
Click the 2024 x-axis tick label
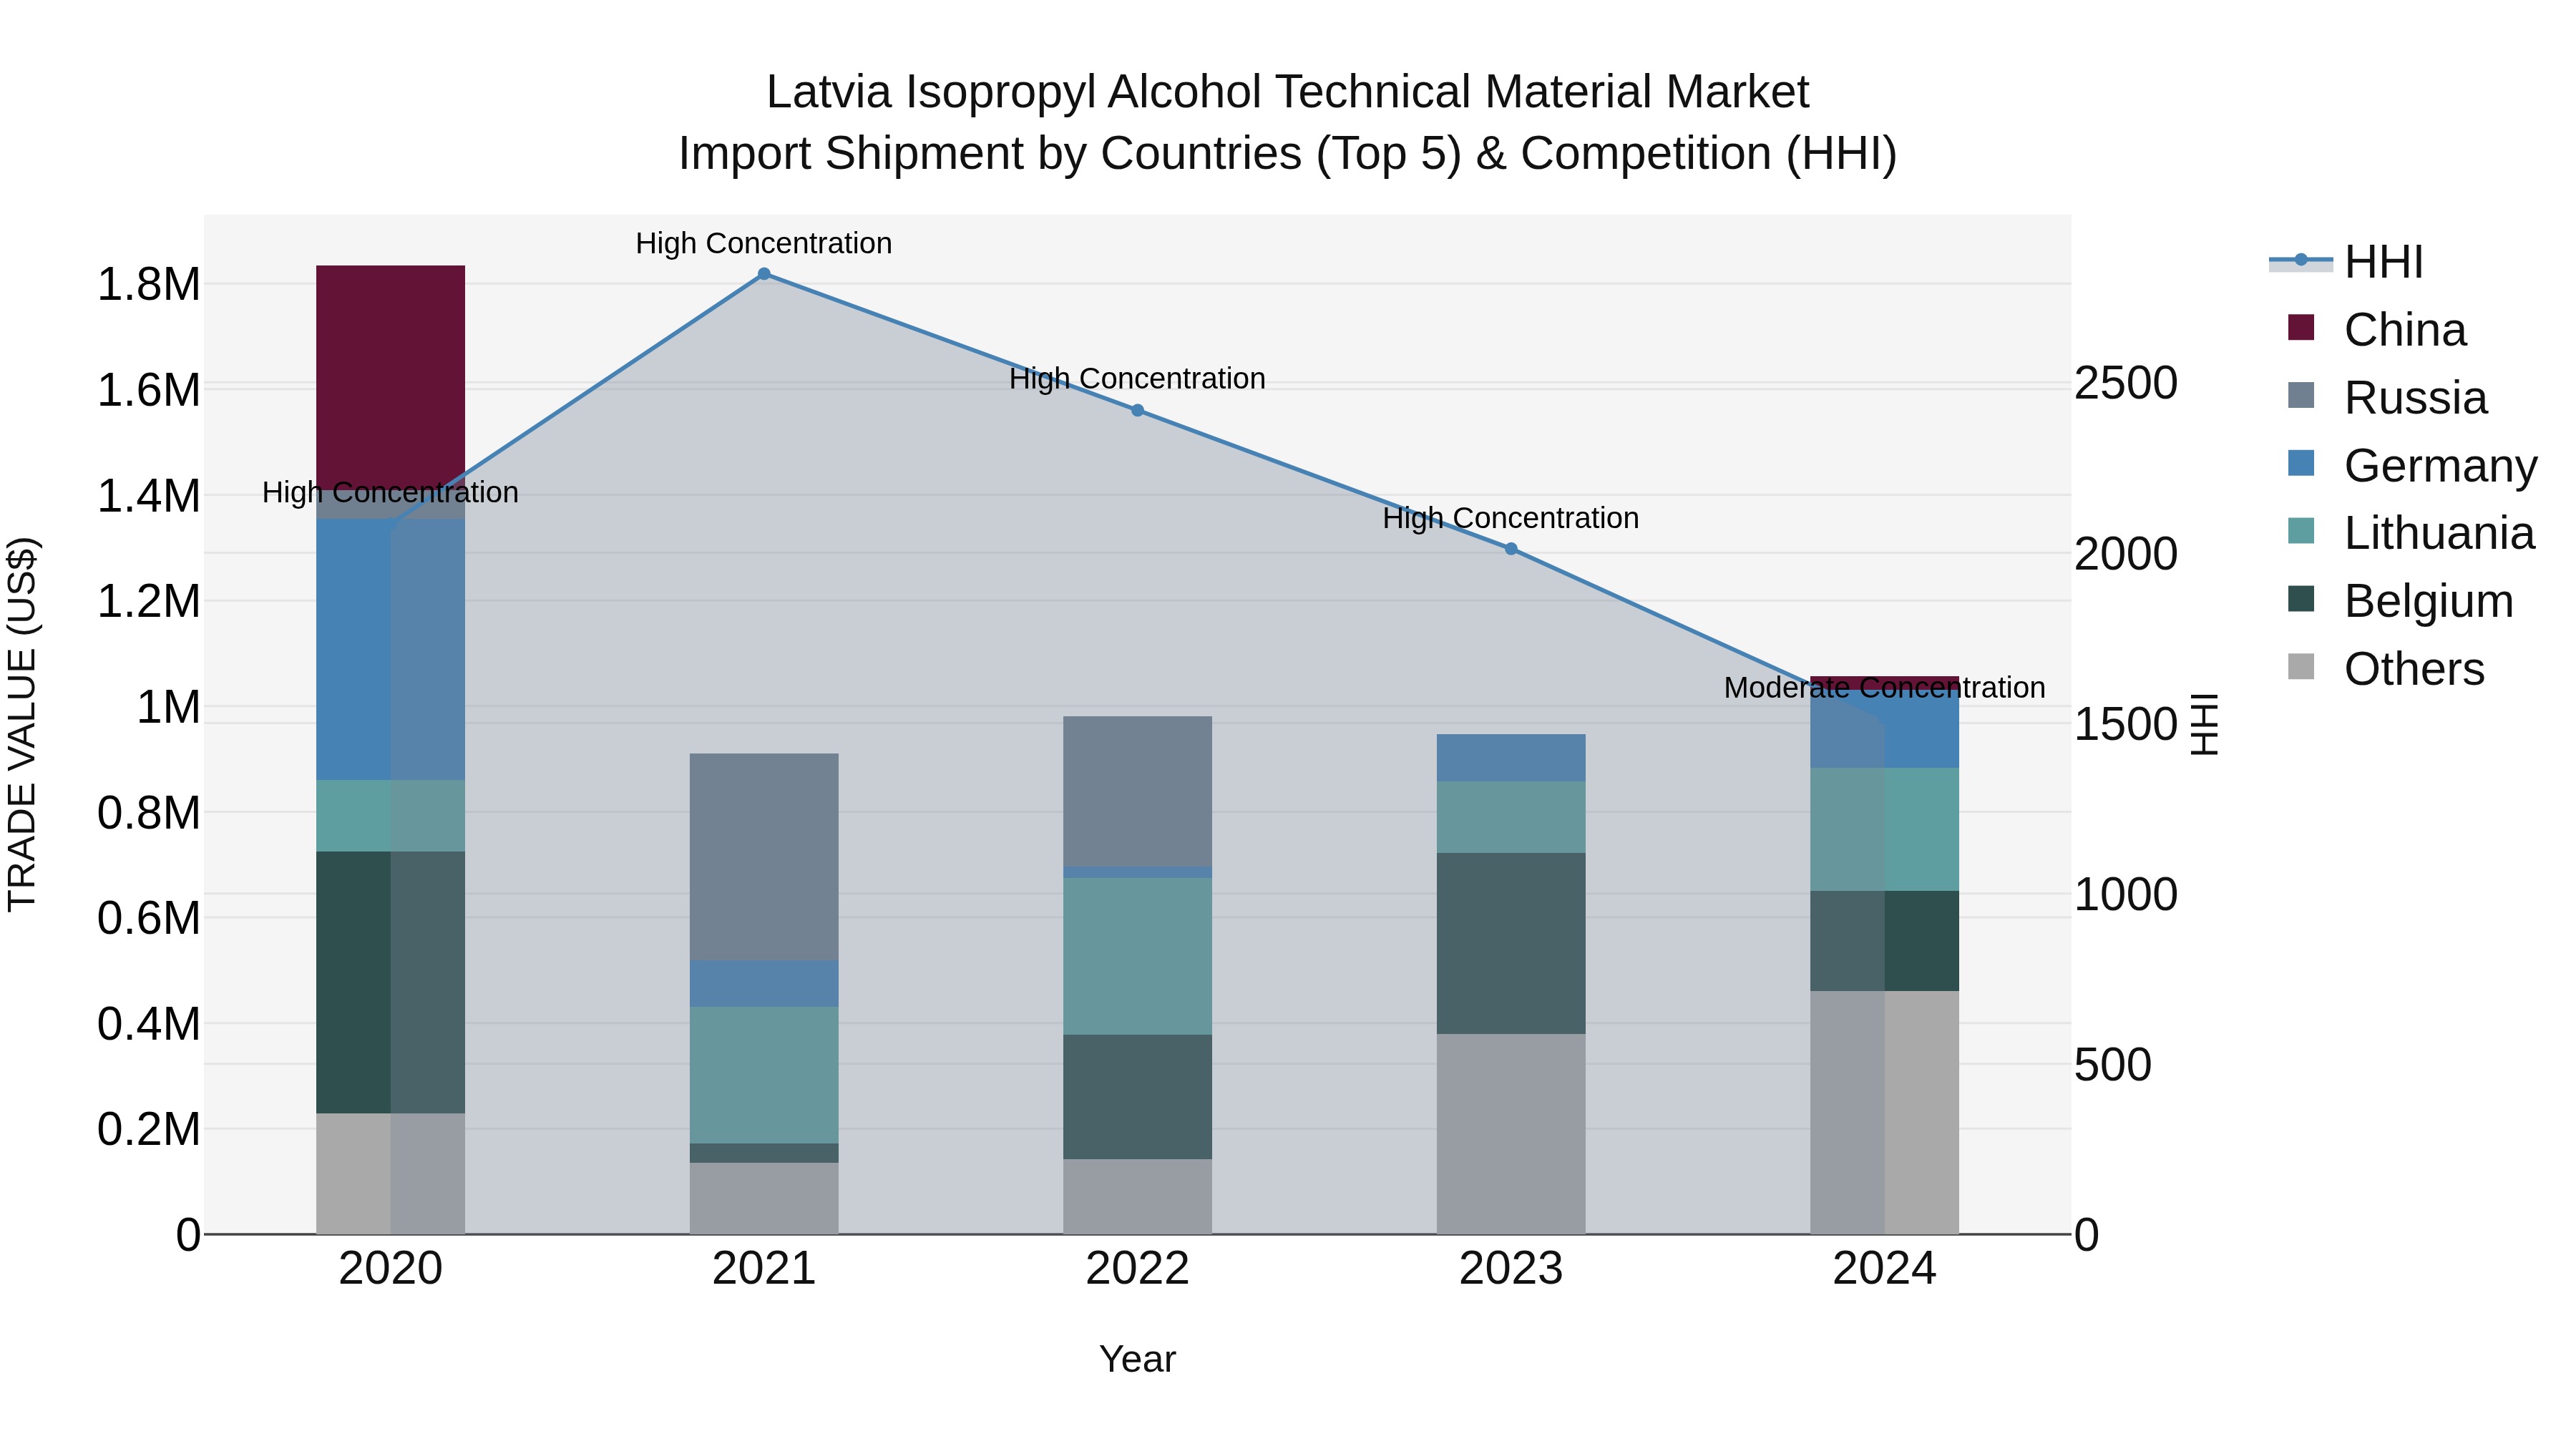(x=1885, y=1269)
